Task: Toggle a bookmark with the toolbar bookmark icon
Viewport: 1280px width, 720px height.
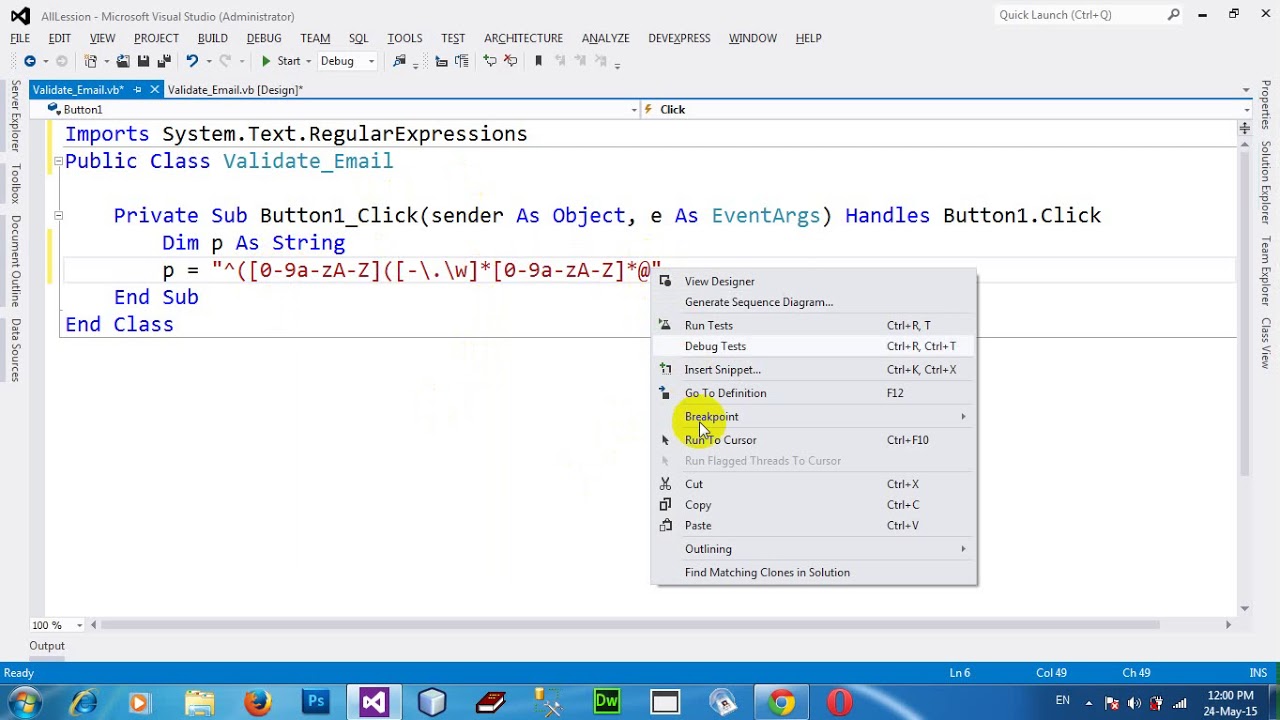Action: pos(539,61)
